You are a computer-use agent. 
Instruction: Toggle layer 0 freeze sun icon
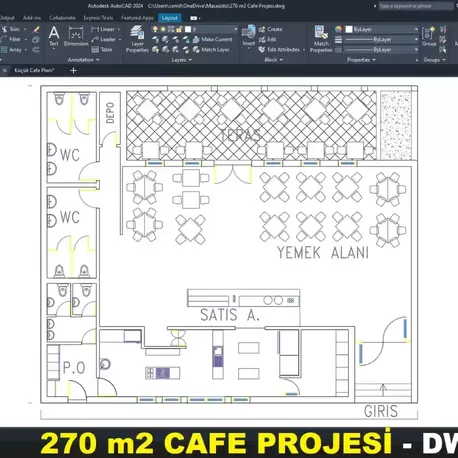tap(163, 29)
